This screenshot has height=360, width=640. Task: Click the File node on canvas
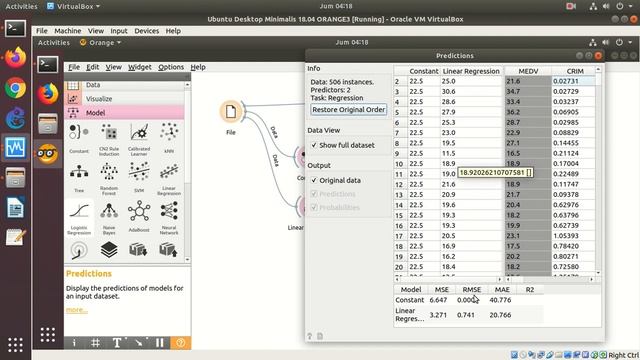point(231,111)
